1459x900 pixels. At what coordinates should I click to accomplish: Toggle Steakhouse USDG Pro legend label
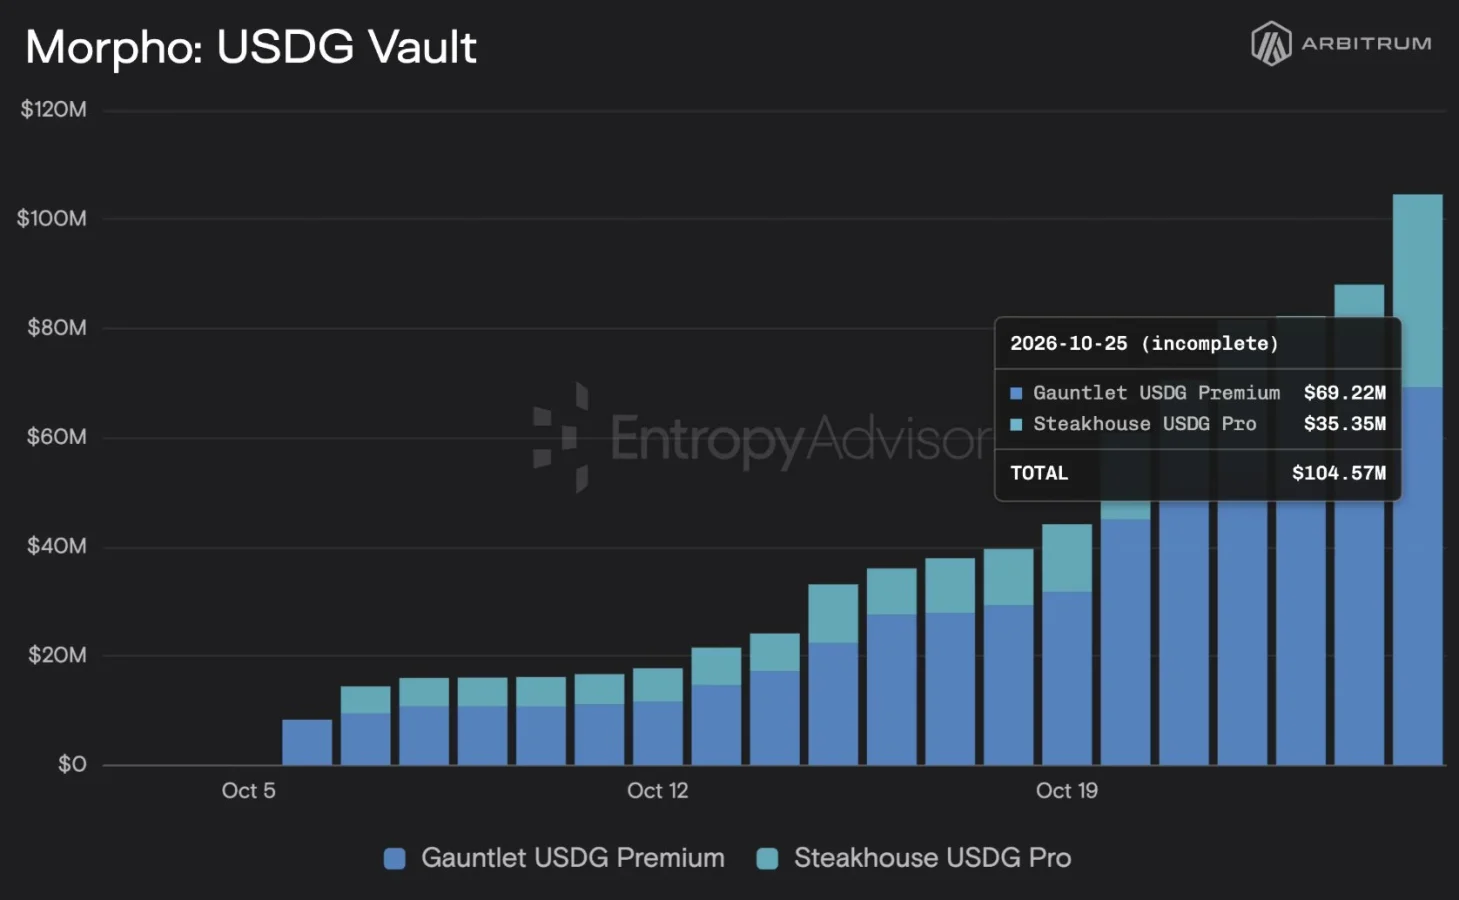pyautogui.click(x=933, y=858)
